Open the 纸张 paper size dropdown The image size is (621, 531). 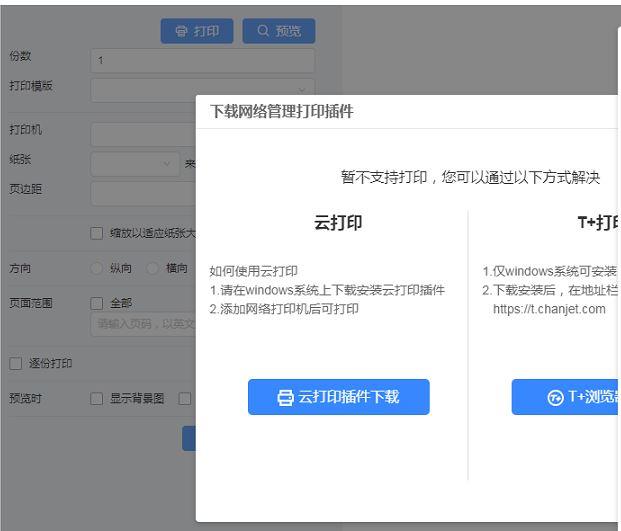click(x=135, y=164)
